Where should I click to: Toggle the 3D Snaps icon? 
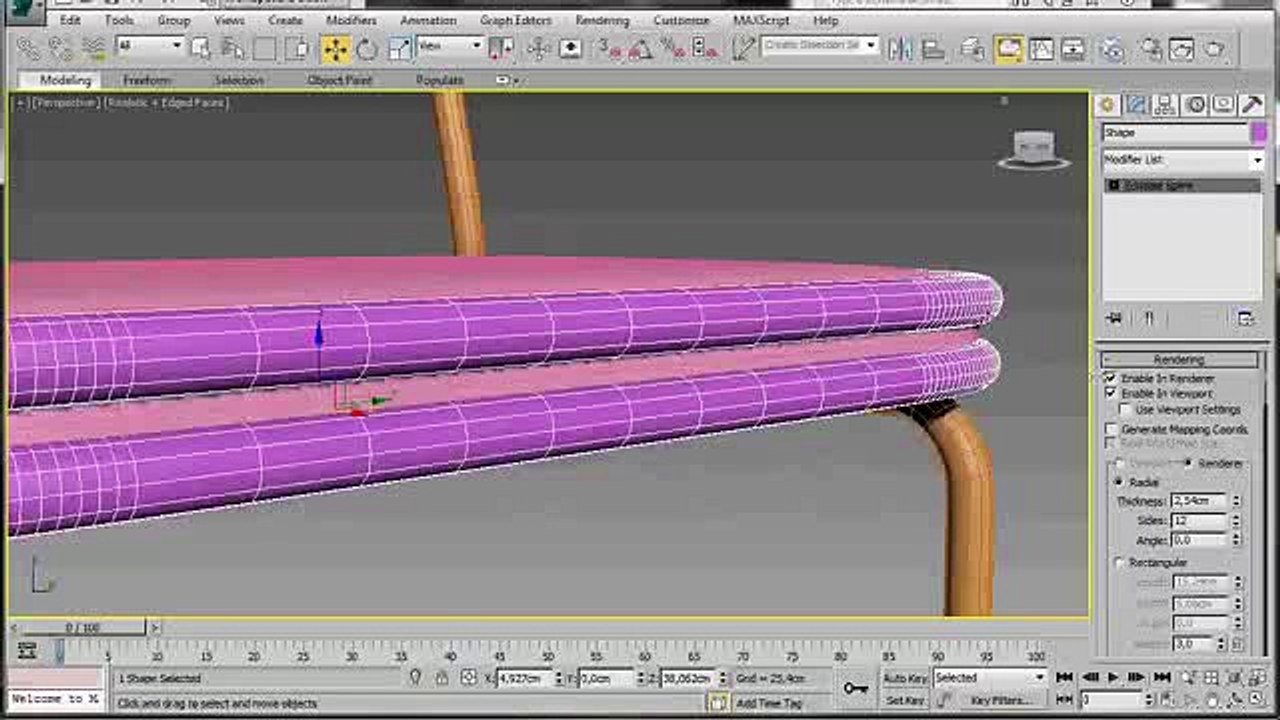point(609,47)
